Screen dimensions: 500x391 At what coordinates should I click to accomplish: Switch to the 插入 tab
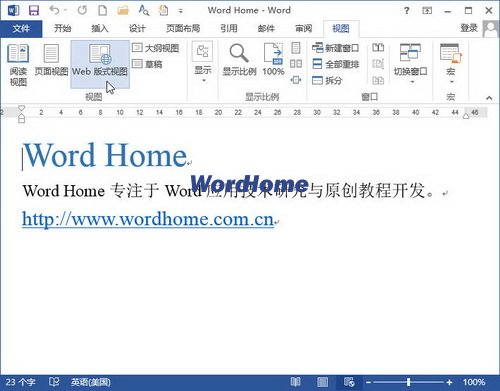(x=100, y=28)
